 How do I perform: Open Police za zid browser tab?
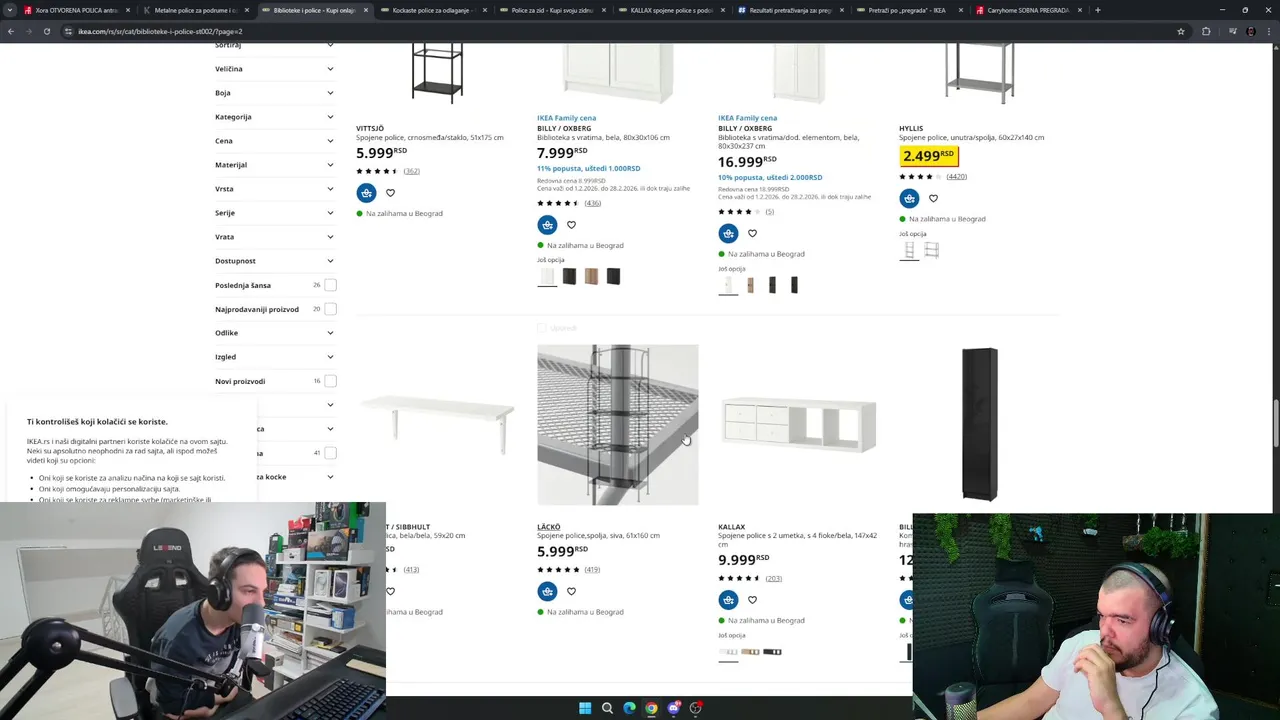click(552, 10)
